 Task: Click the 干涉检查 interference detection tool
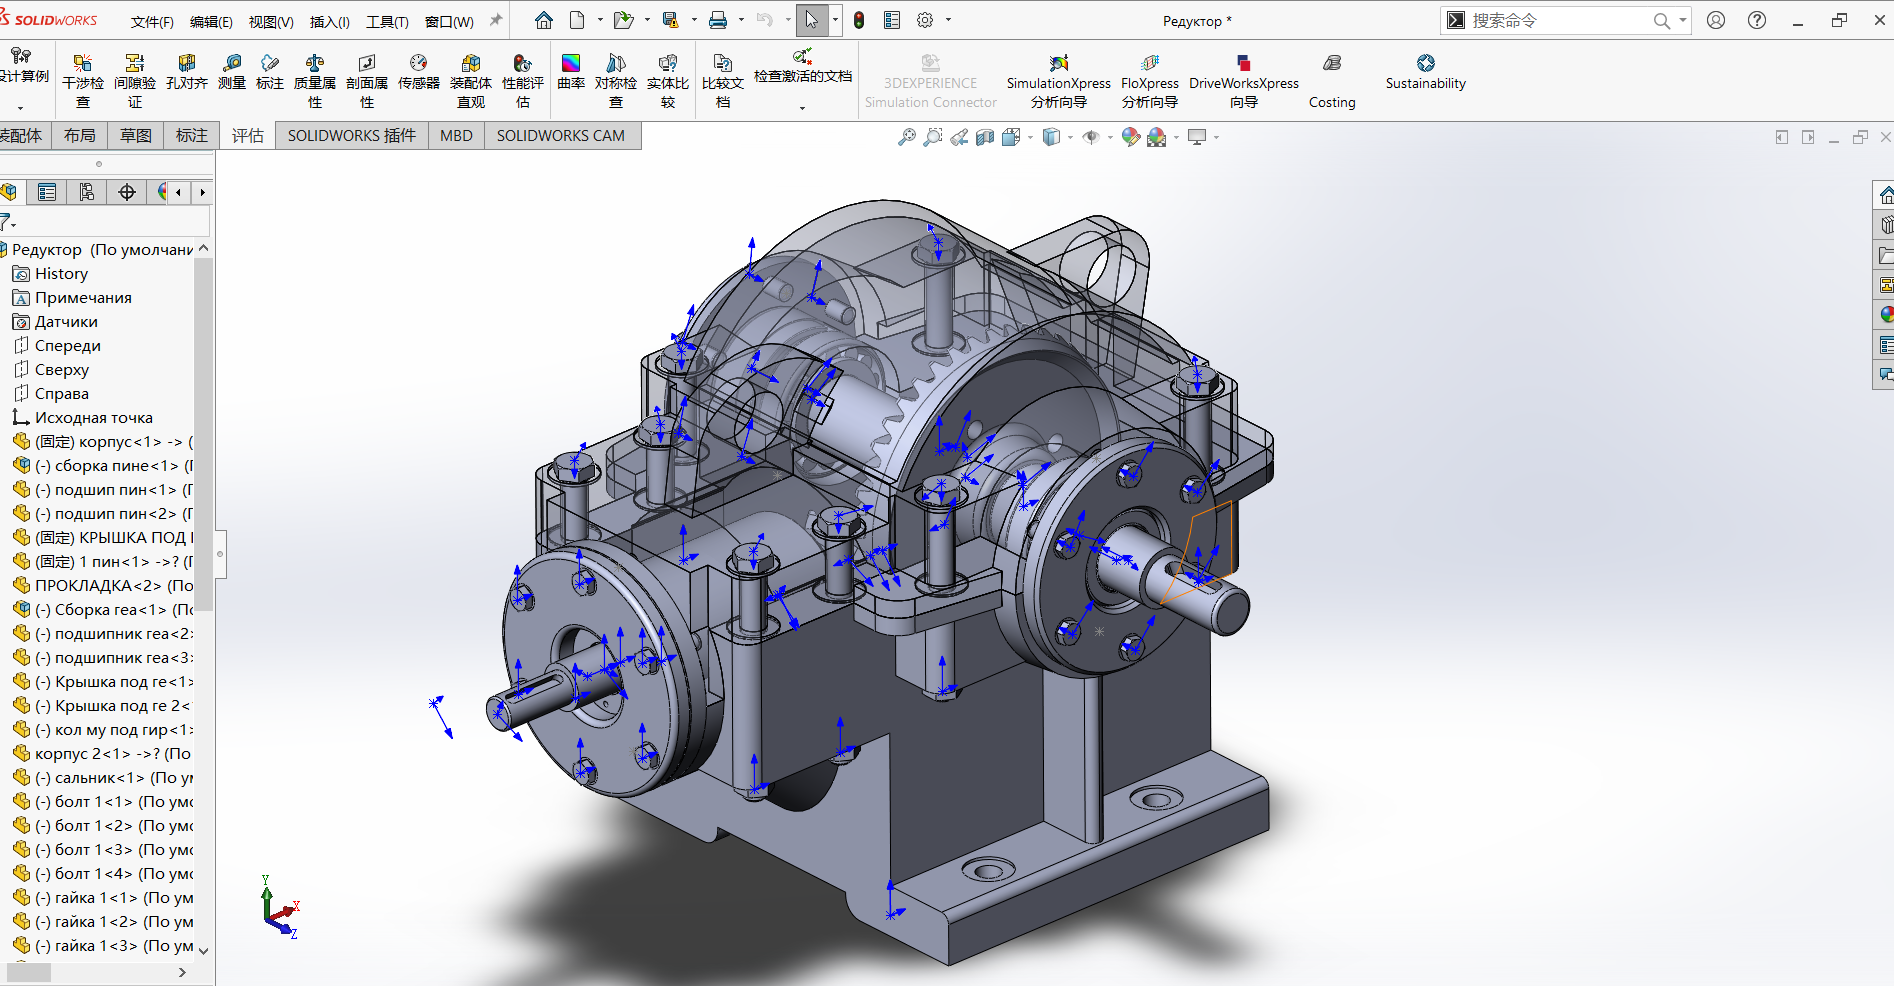82,80
